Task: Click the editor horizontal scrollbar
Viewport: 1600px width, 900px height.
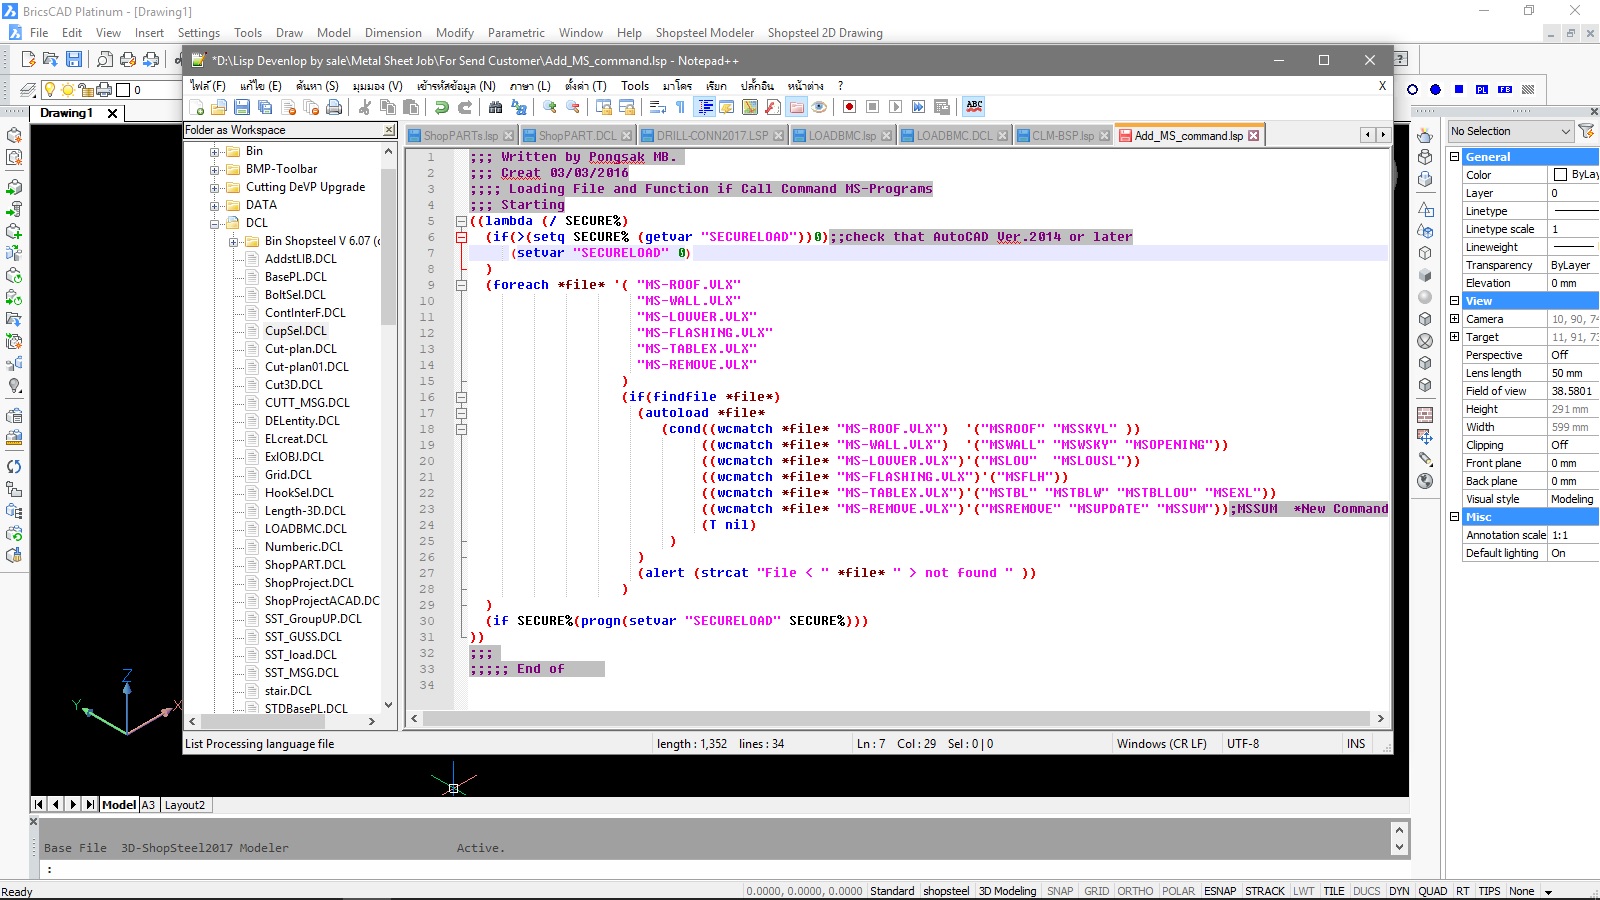Action: pos(896,718)
